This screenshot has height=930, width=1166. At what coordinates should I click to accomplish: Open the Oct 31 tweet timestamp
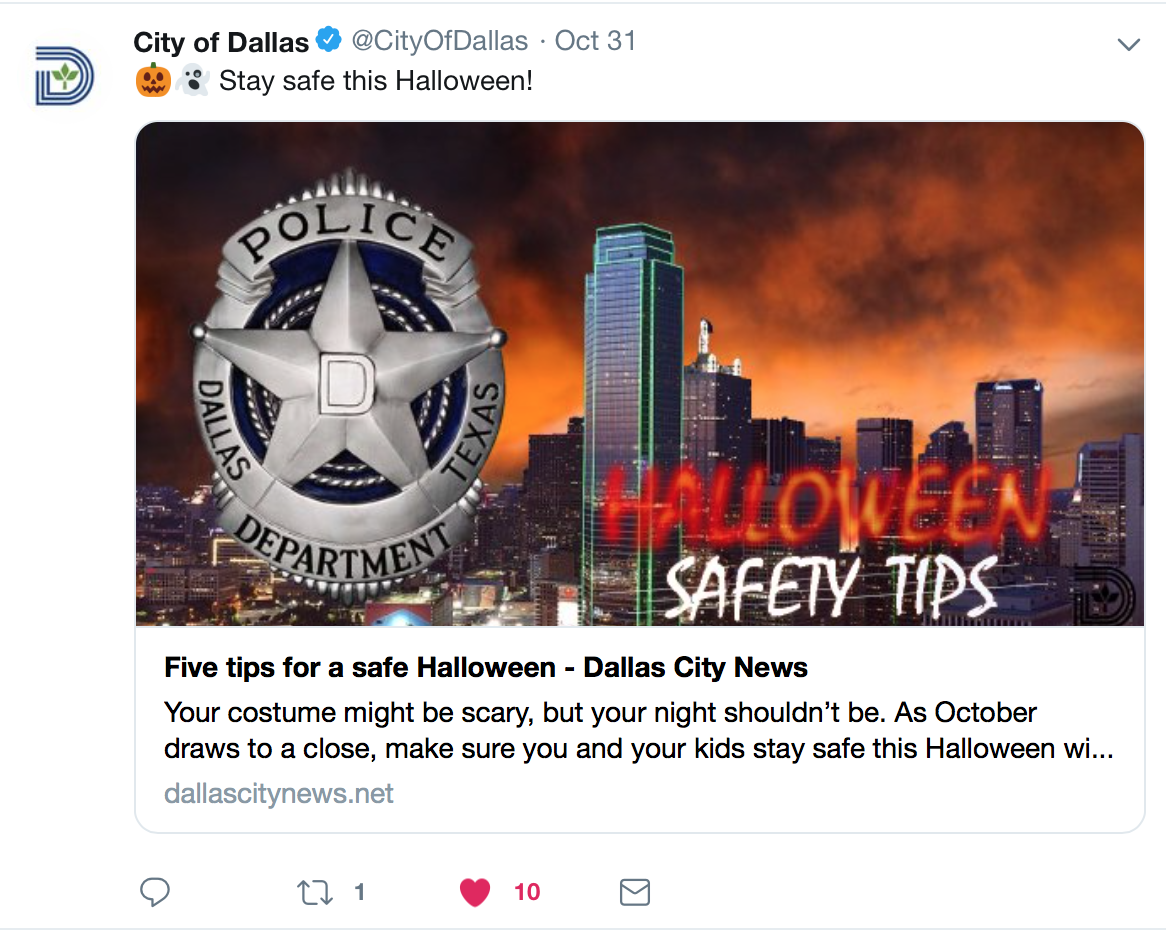click(x=596, y=41)
